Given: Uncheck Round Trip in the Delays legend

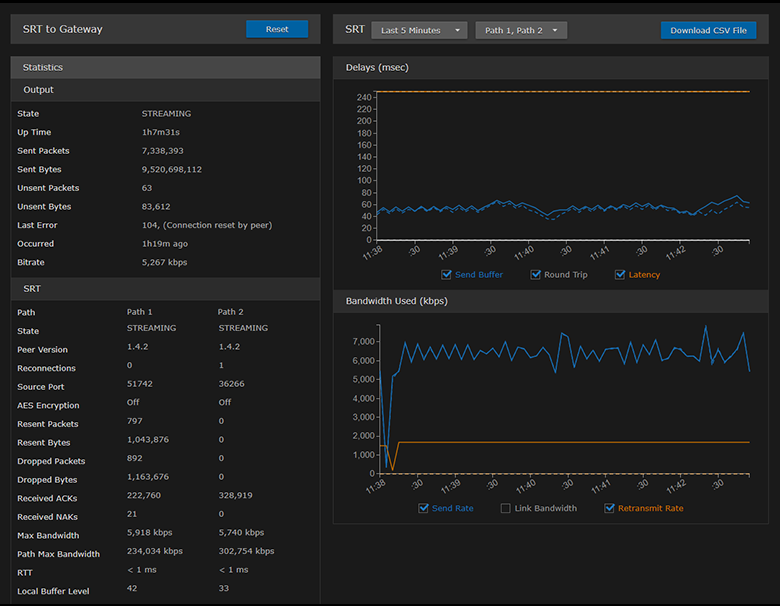Looking at the screenshot, I should (536, 275).
